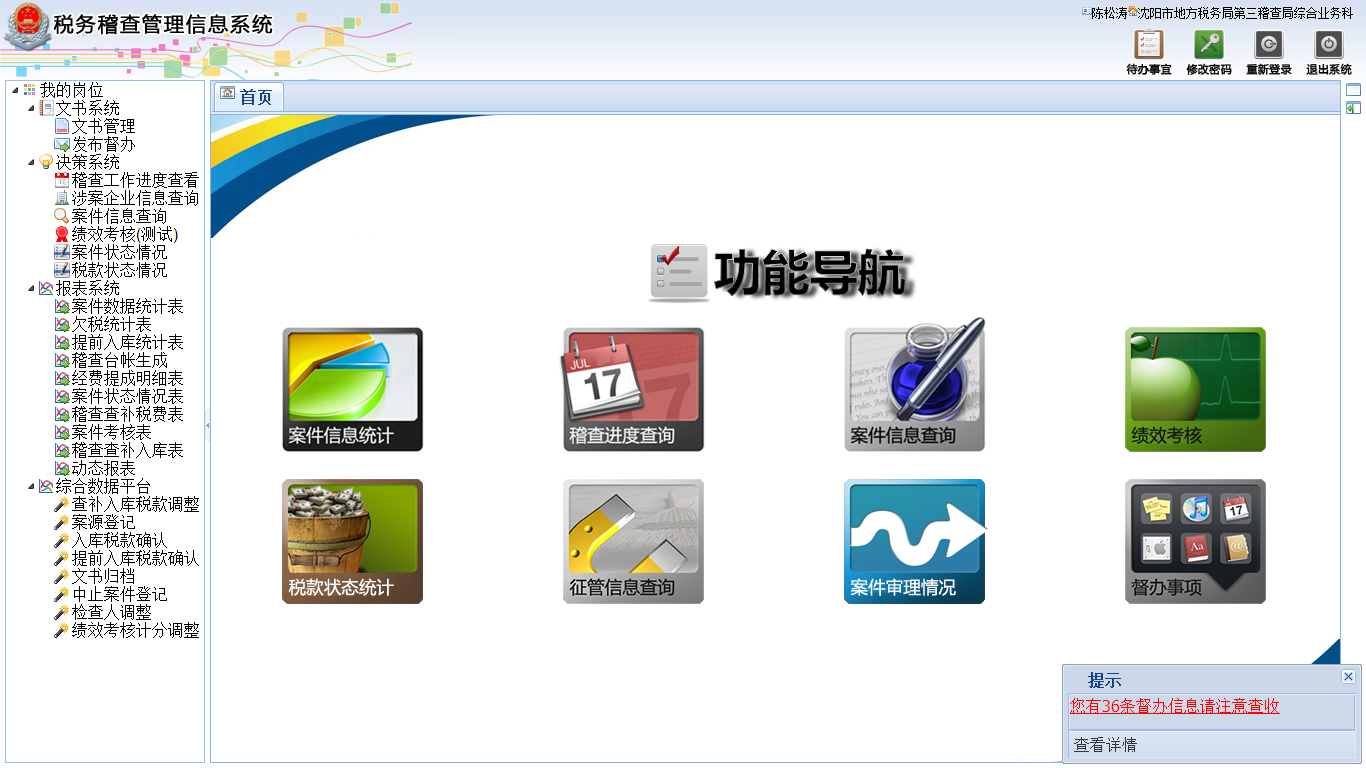
Task: Open the 征管信息查询 magnet tile
Action: point(633,541)
